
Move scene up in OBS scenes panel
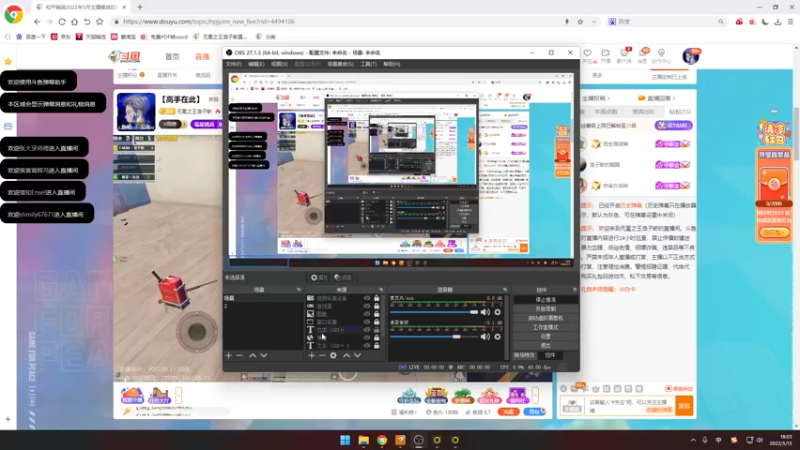pyautogui.click(x=253, y=355)
